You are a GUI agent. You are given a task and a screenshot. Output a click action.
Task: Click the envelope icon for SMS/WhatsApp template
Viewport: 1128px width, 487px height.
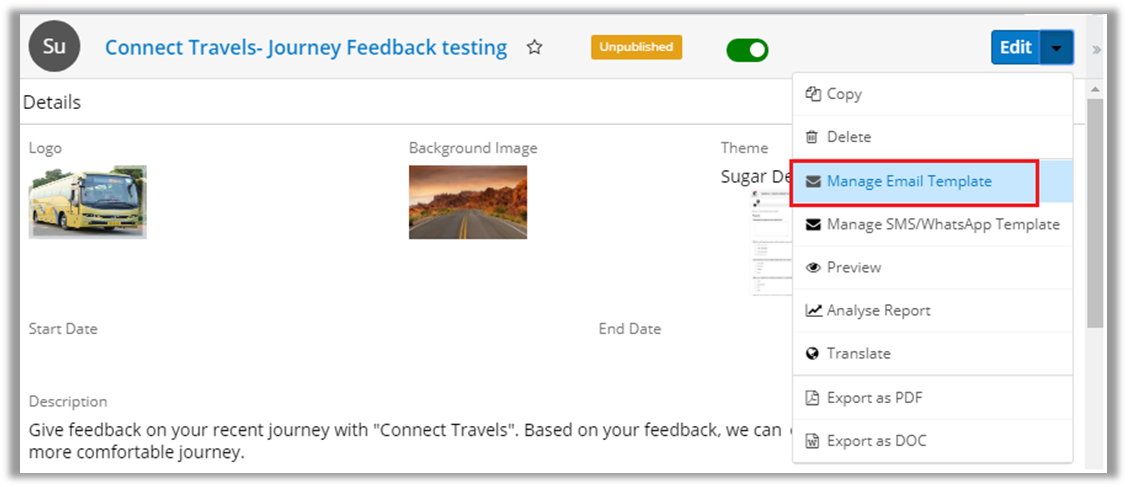[x=813, y=224]
